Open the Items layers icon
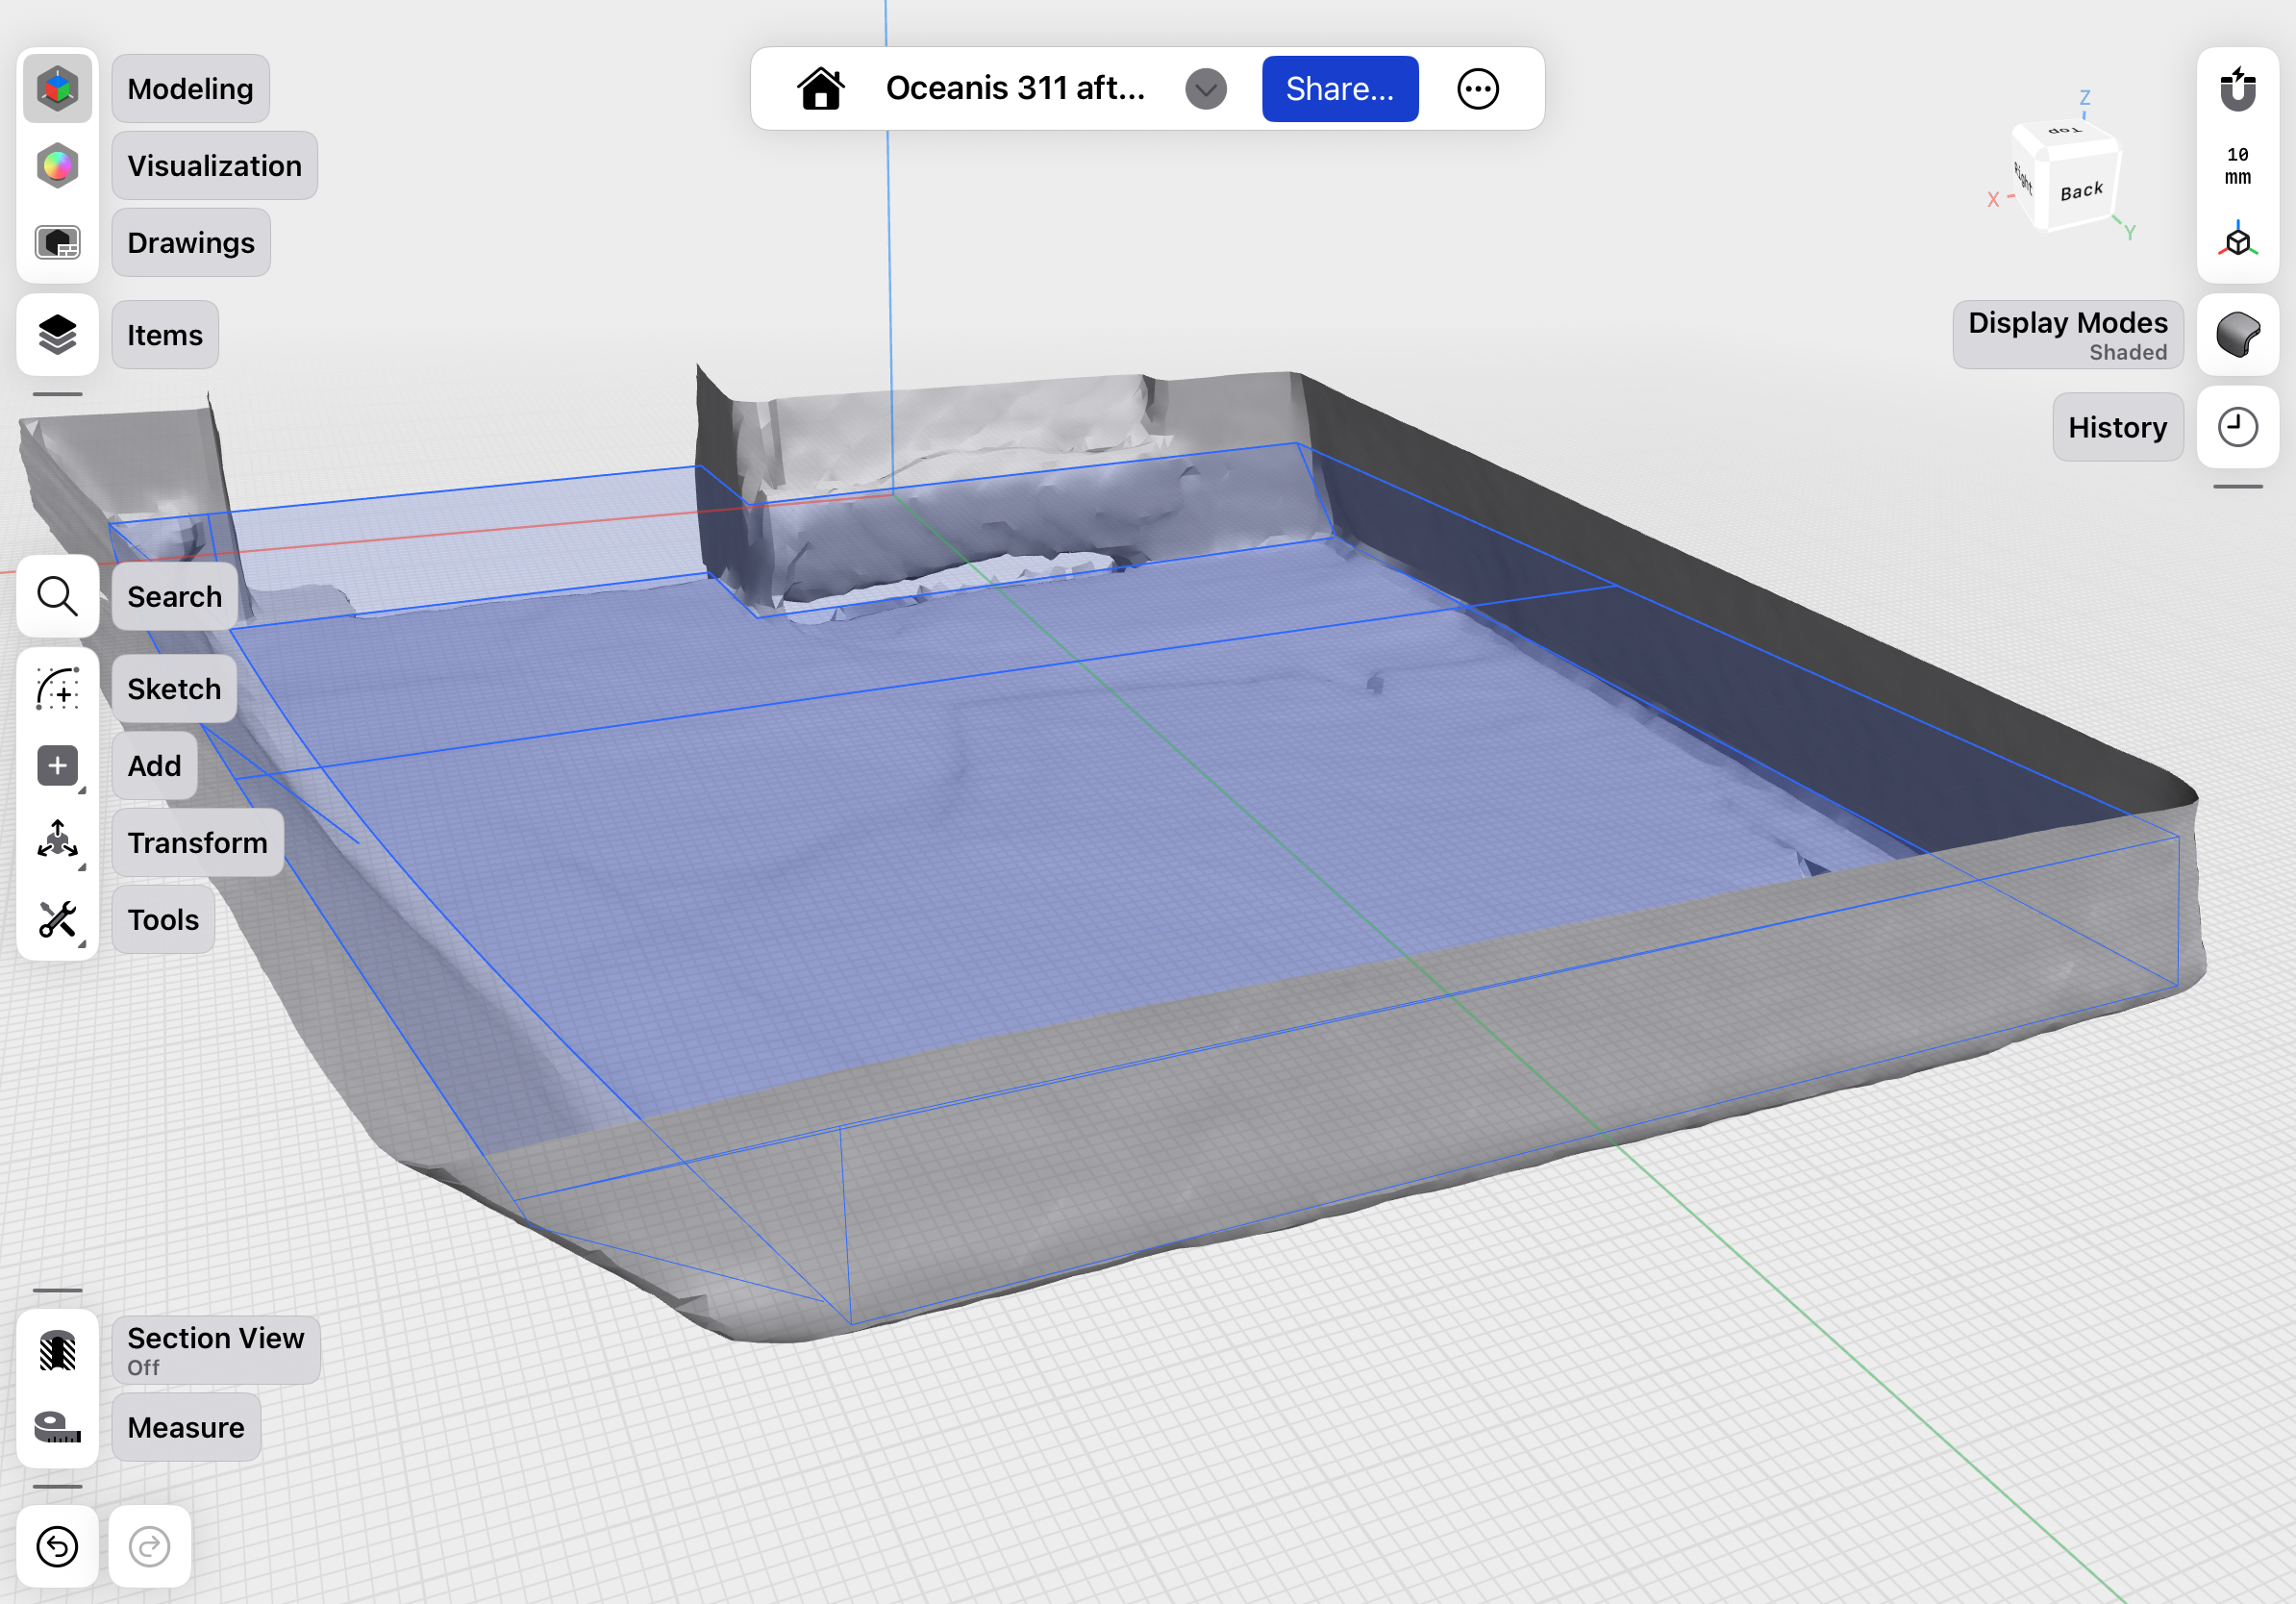Image resolution: width=2296 pixels, height=1604 pixels. [57, 335]
